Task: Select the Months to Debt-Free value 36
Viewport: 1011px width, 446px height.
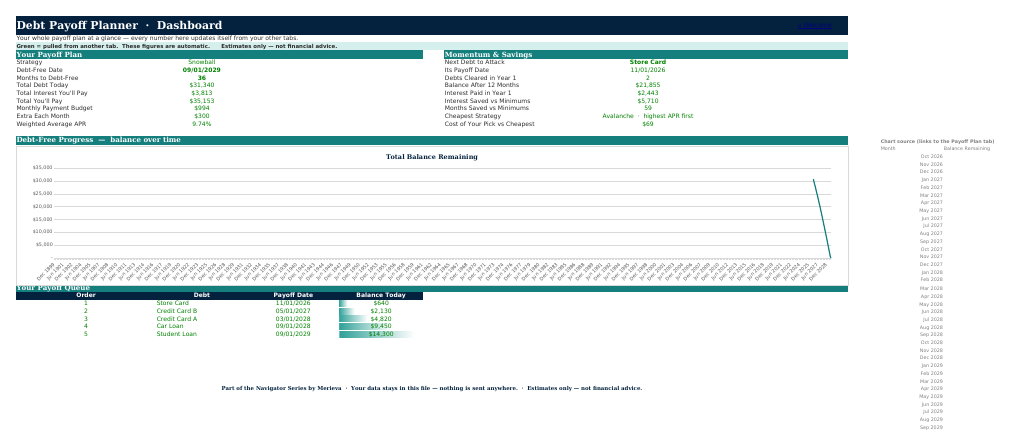Action: tap(202, 77)
